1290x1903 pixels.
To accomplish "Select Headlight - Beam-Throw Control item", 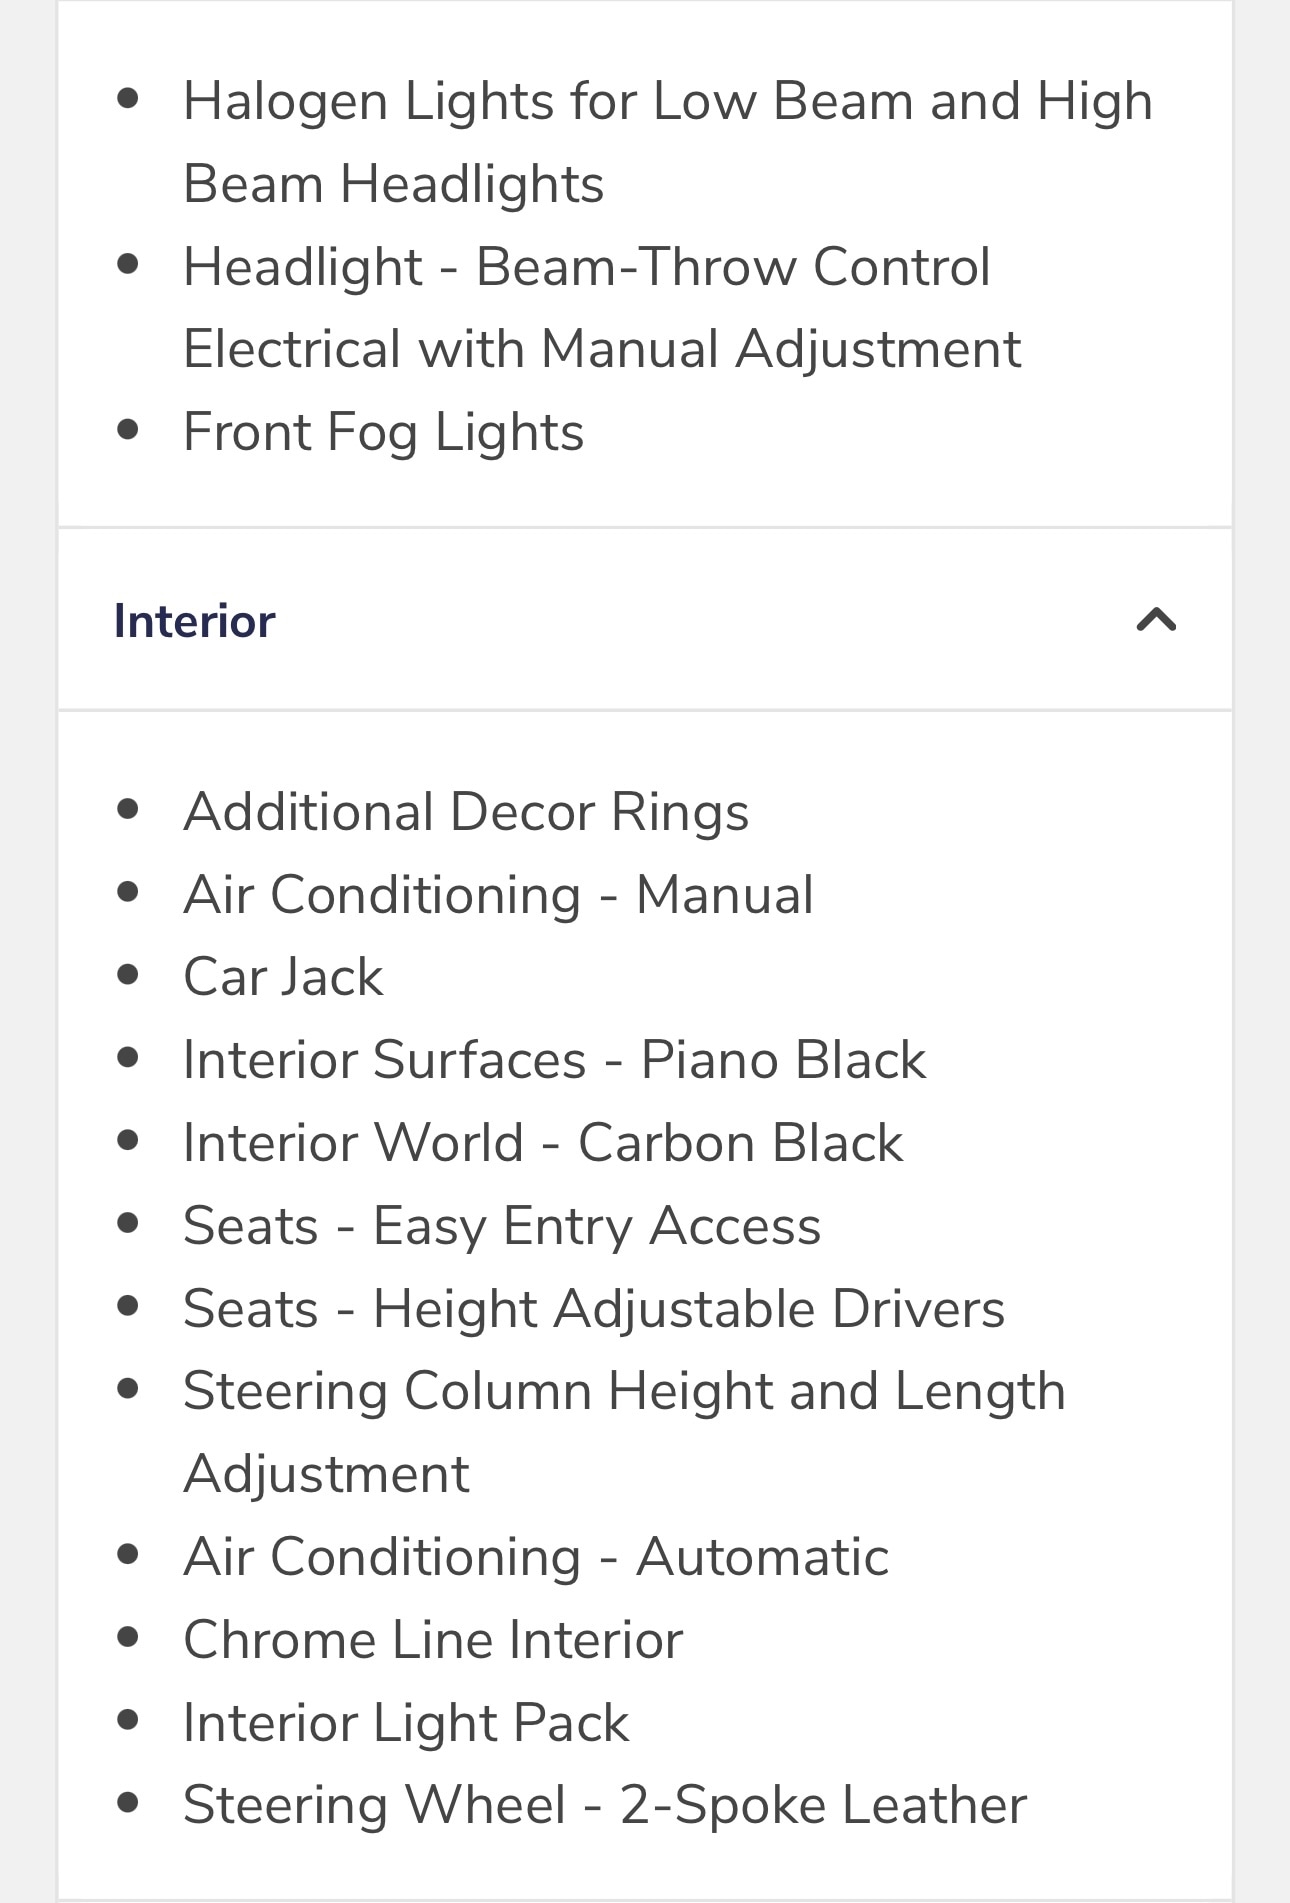I will pyautogui.click(x=602, y=308).
